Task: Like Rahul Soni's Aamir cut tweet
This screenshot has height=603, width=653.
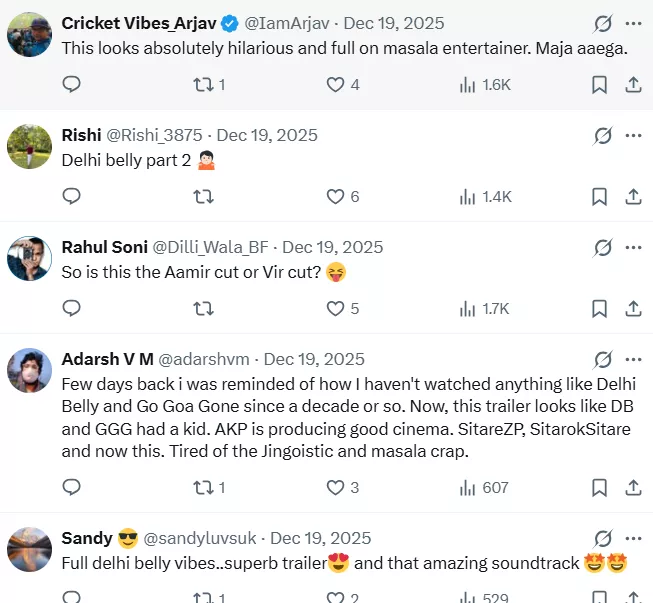Action: (336, 309)
